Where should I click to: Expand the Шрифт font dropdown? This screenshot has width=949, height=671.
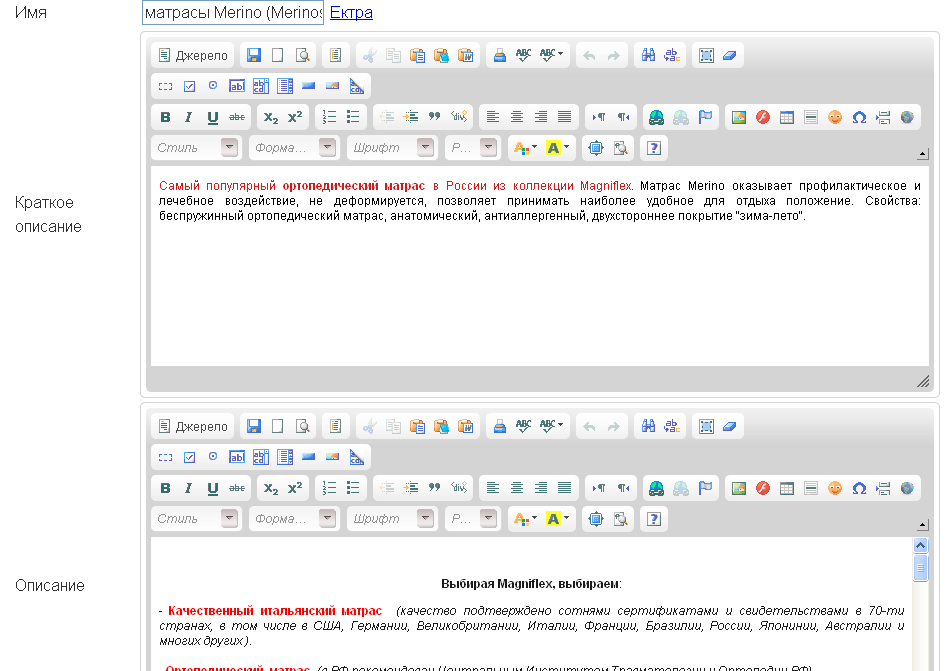(x=390, y=147)
